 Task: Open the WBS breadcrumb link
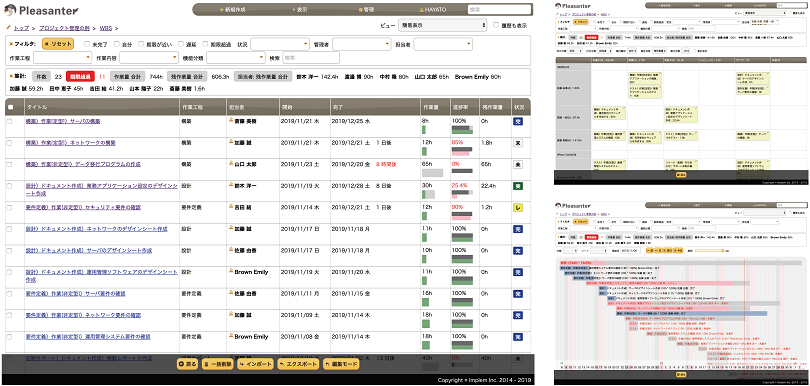[x=105, y=28]
